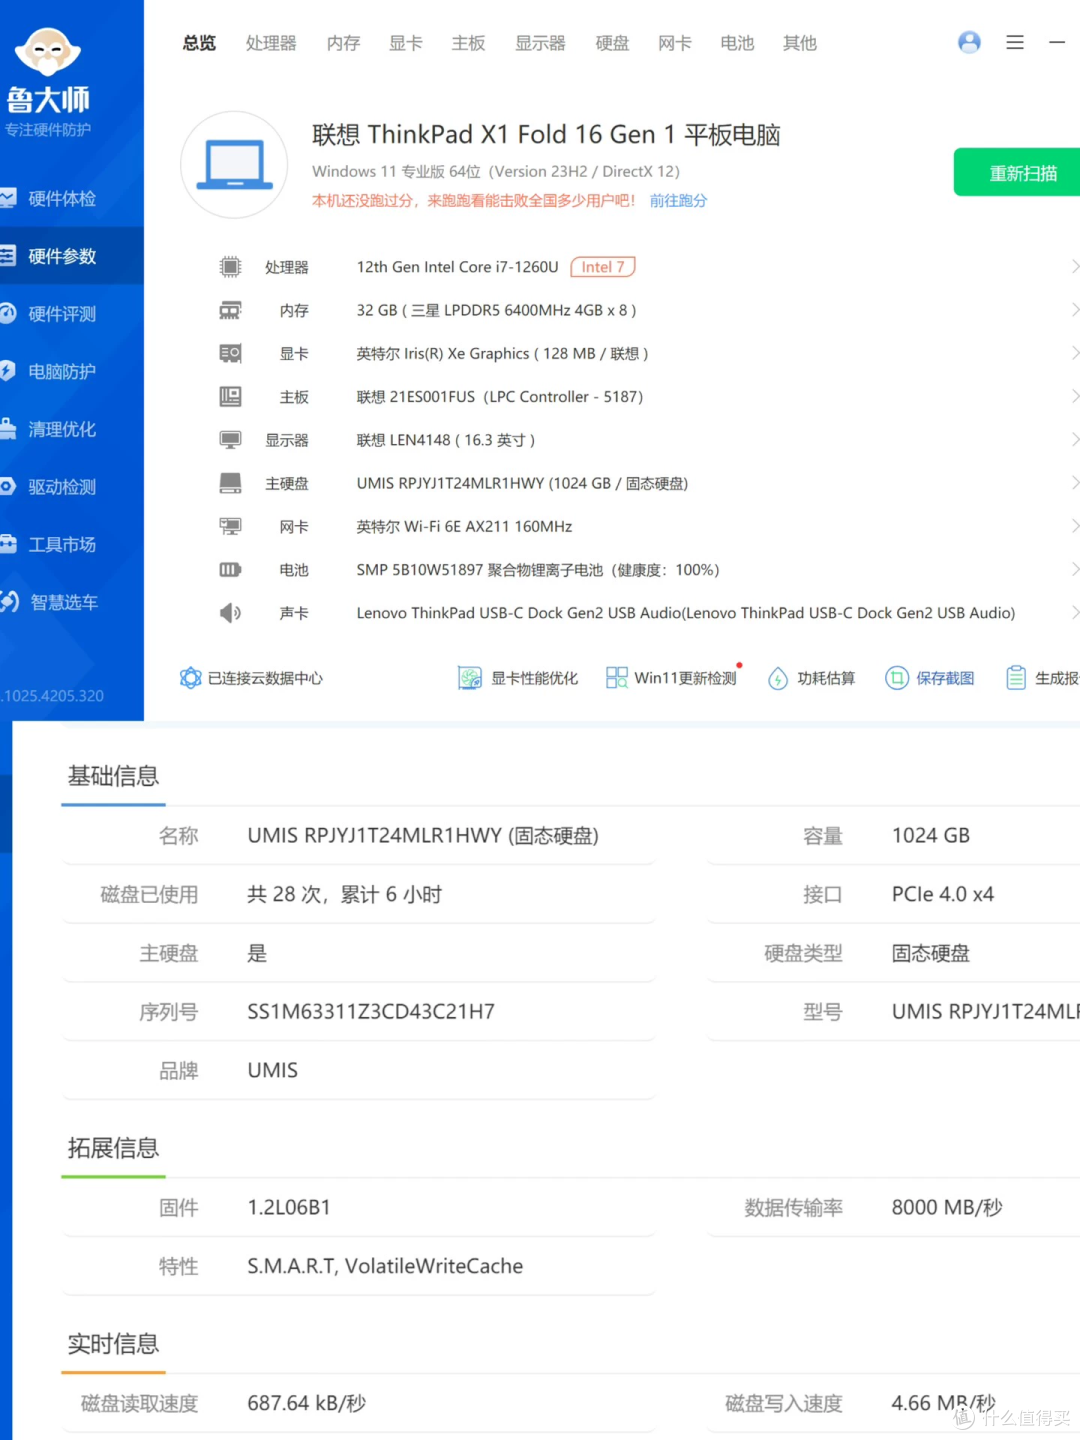
Task: Click the 重新扫描 rescan button
Action: pos(1017,173)
